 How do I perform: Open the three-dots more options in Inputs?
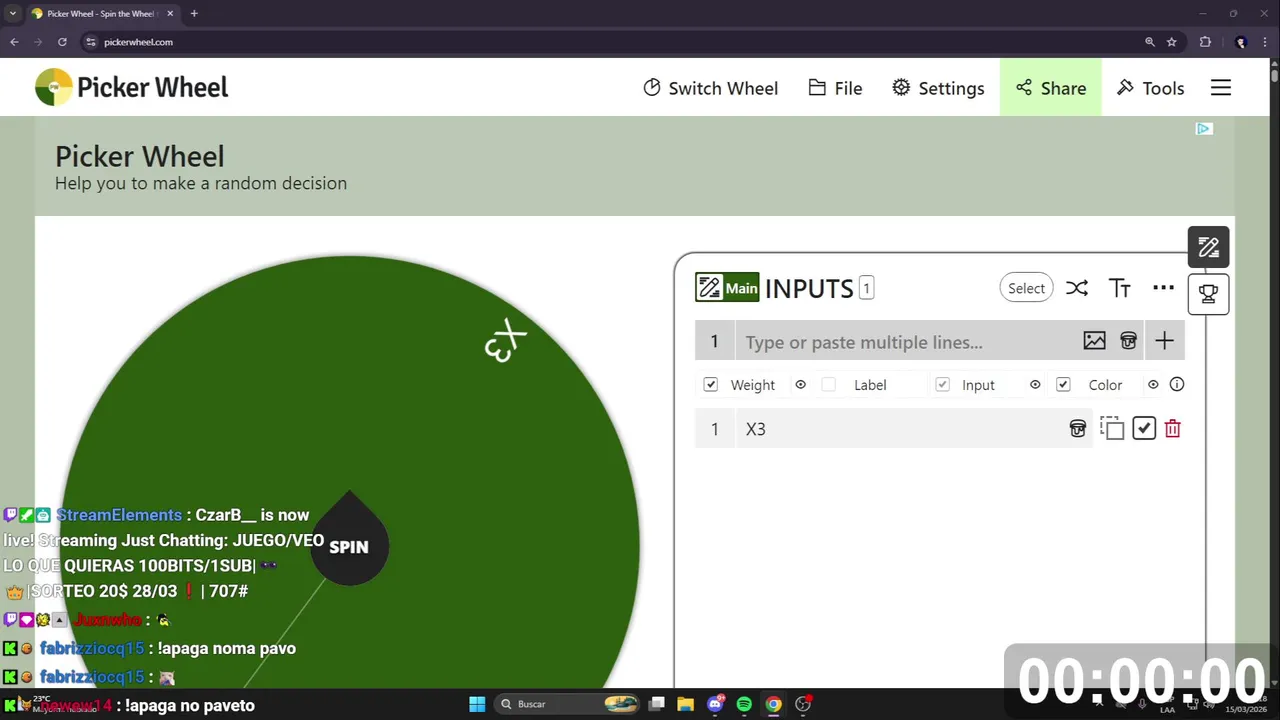coord(1163,288)
